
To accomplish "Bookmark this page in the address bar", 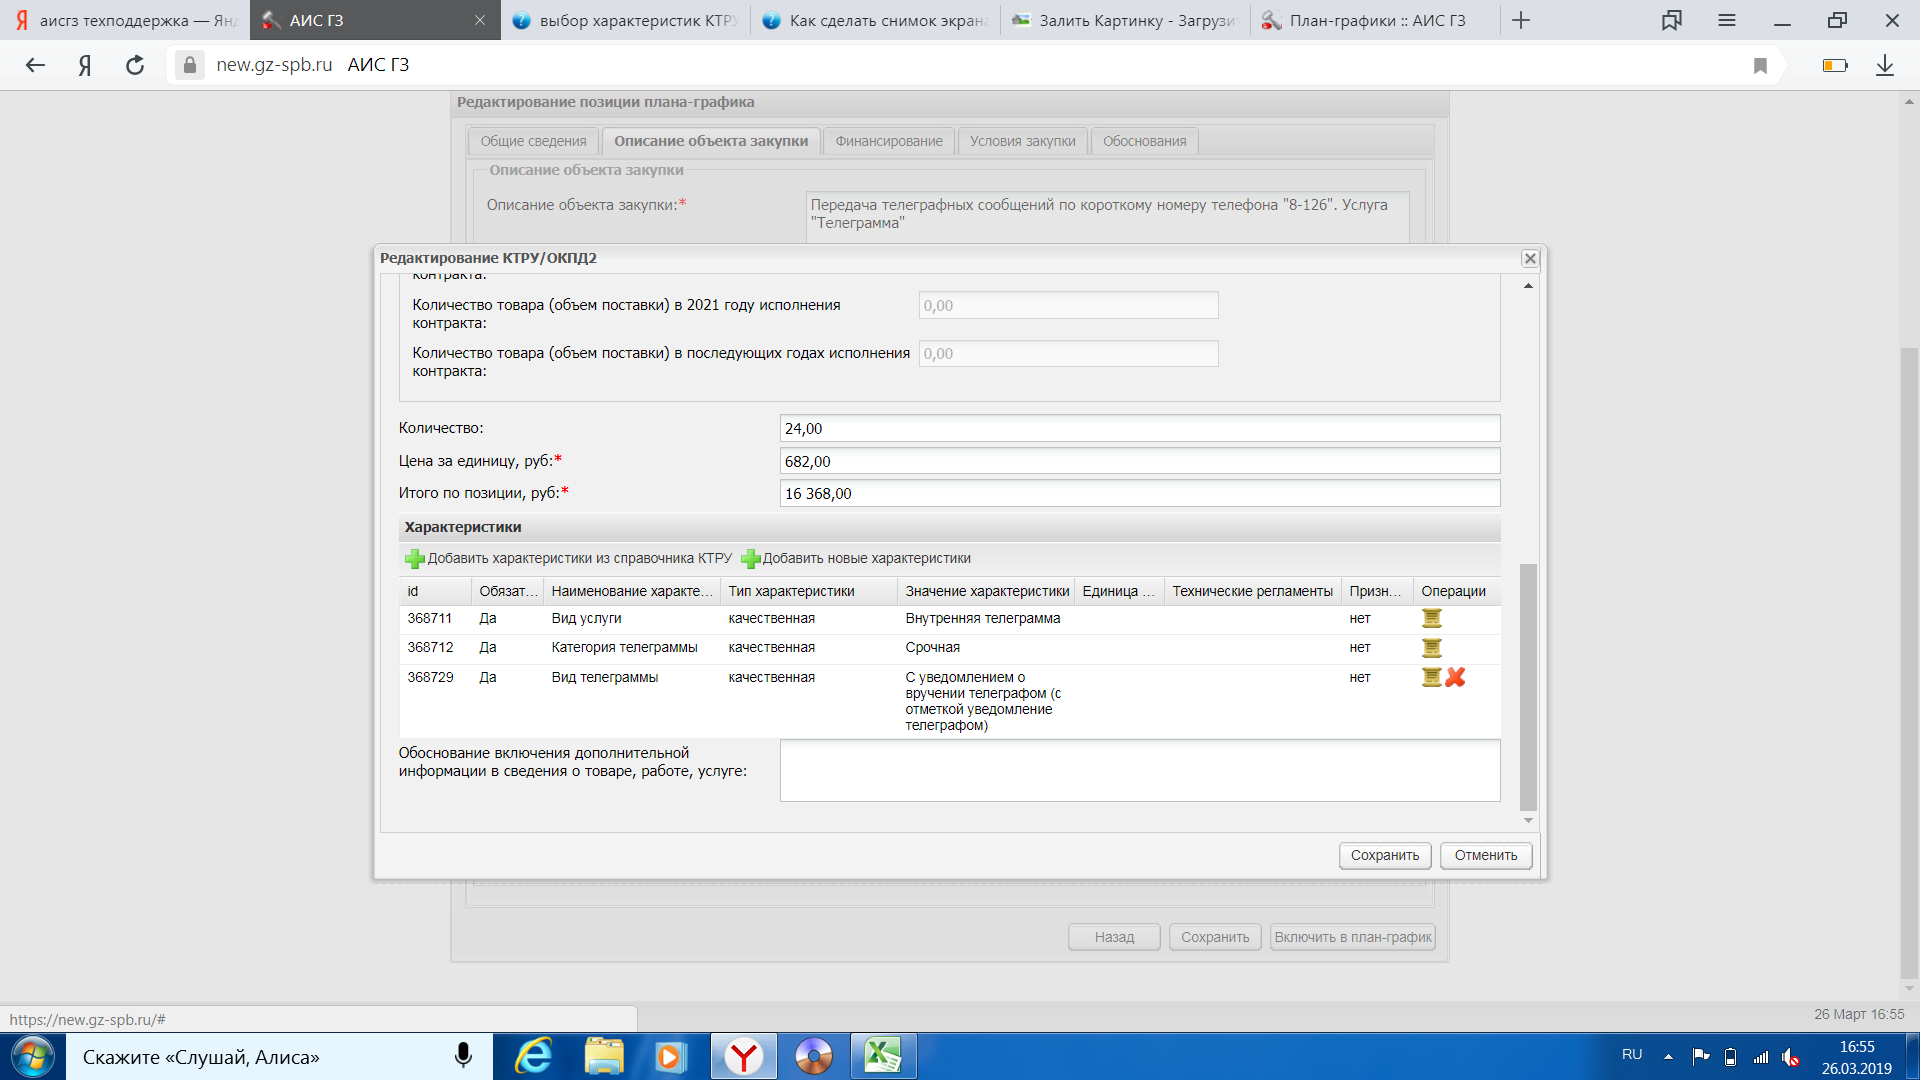I will (x=1760, y=66).
